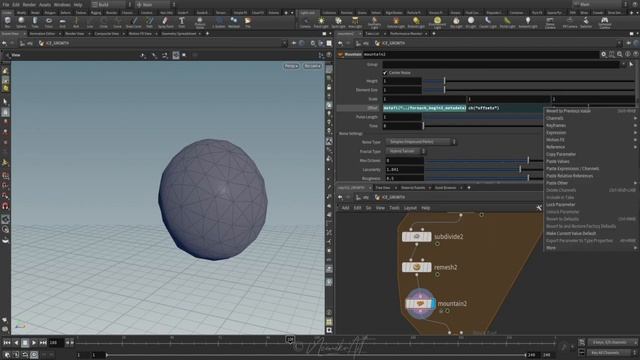Click the network editor tools wrench icon
640x360 pixels.
pos(539,208)
